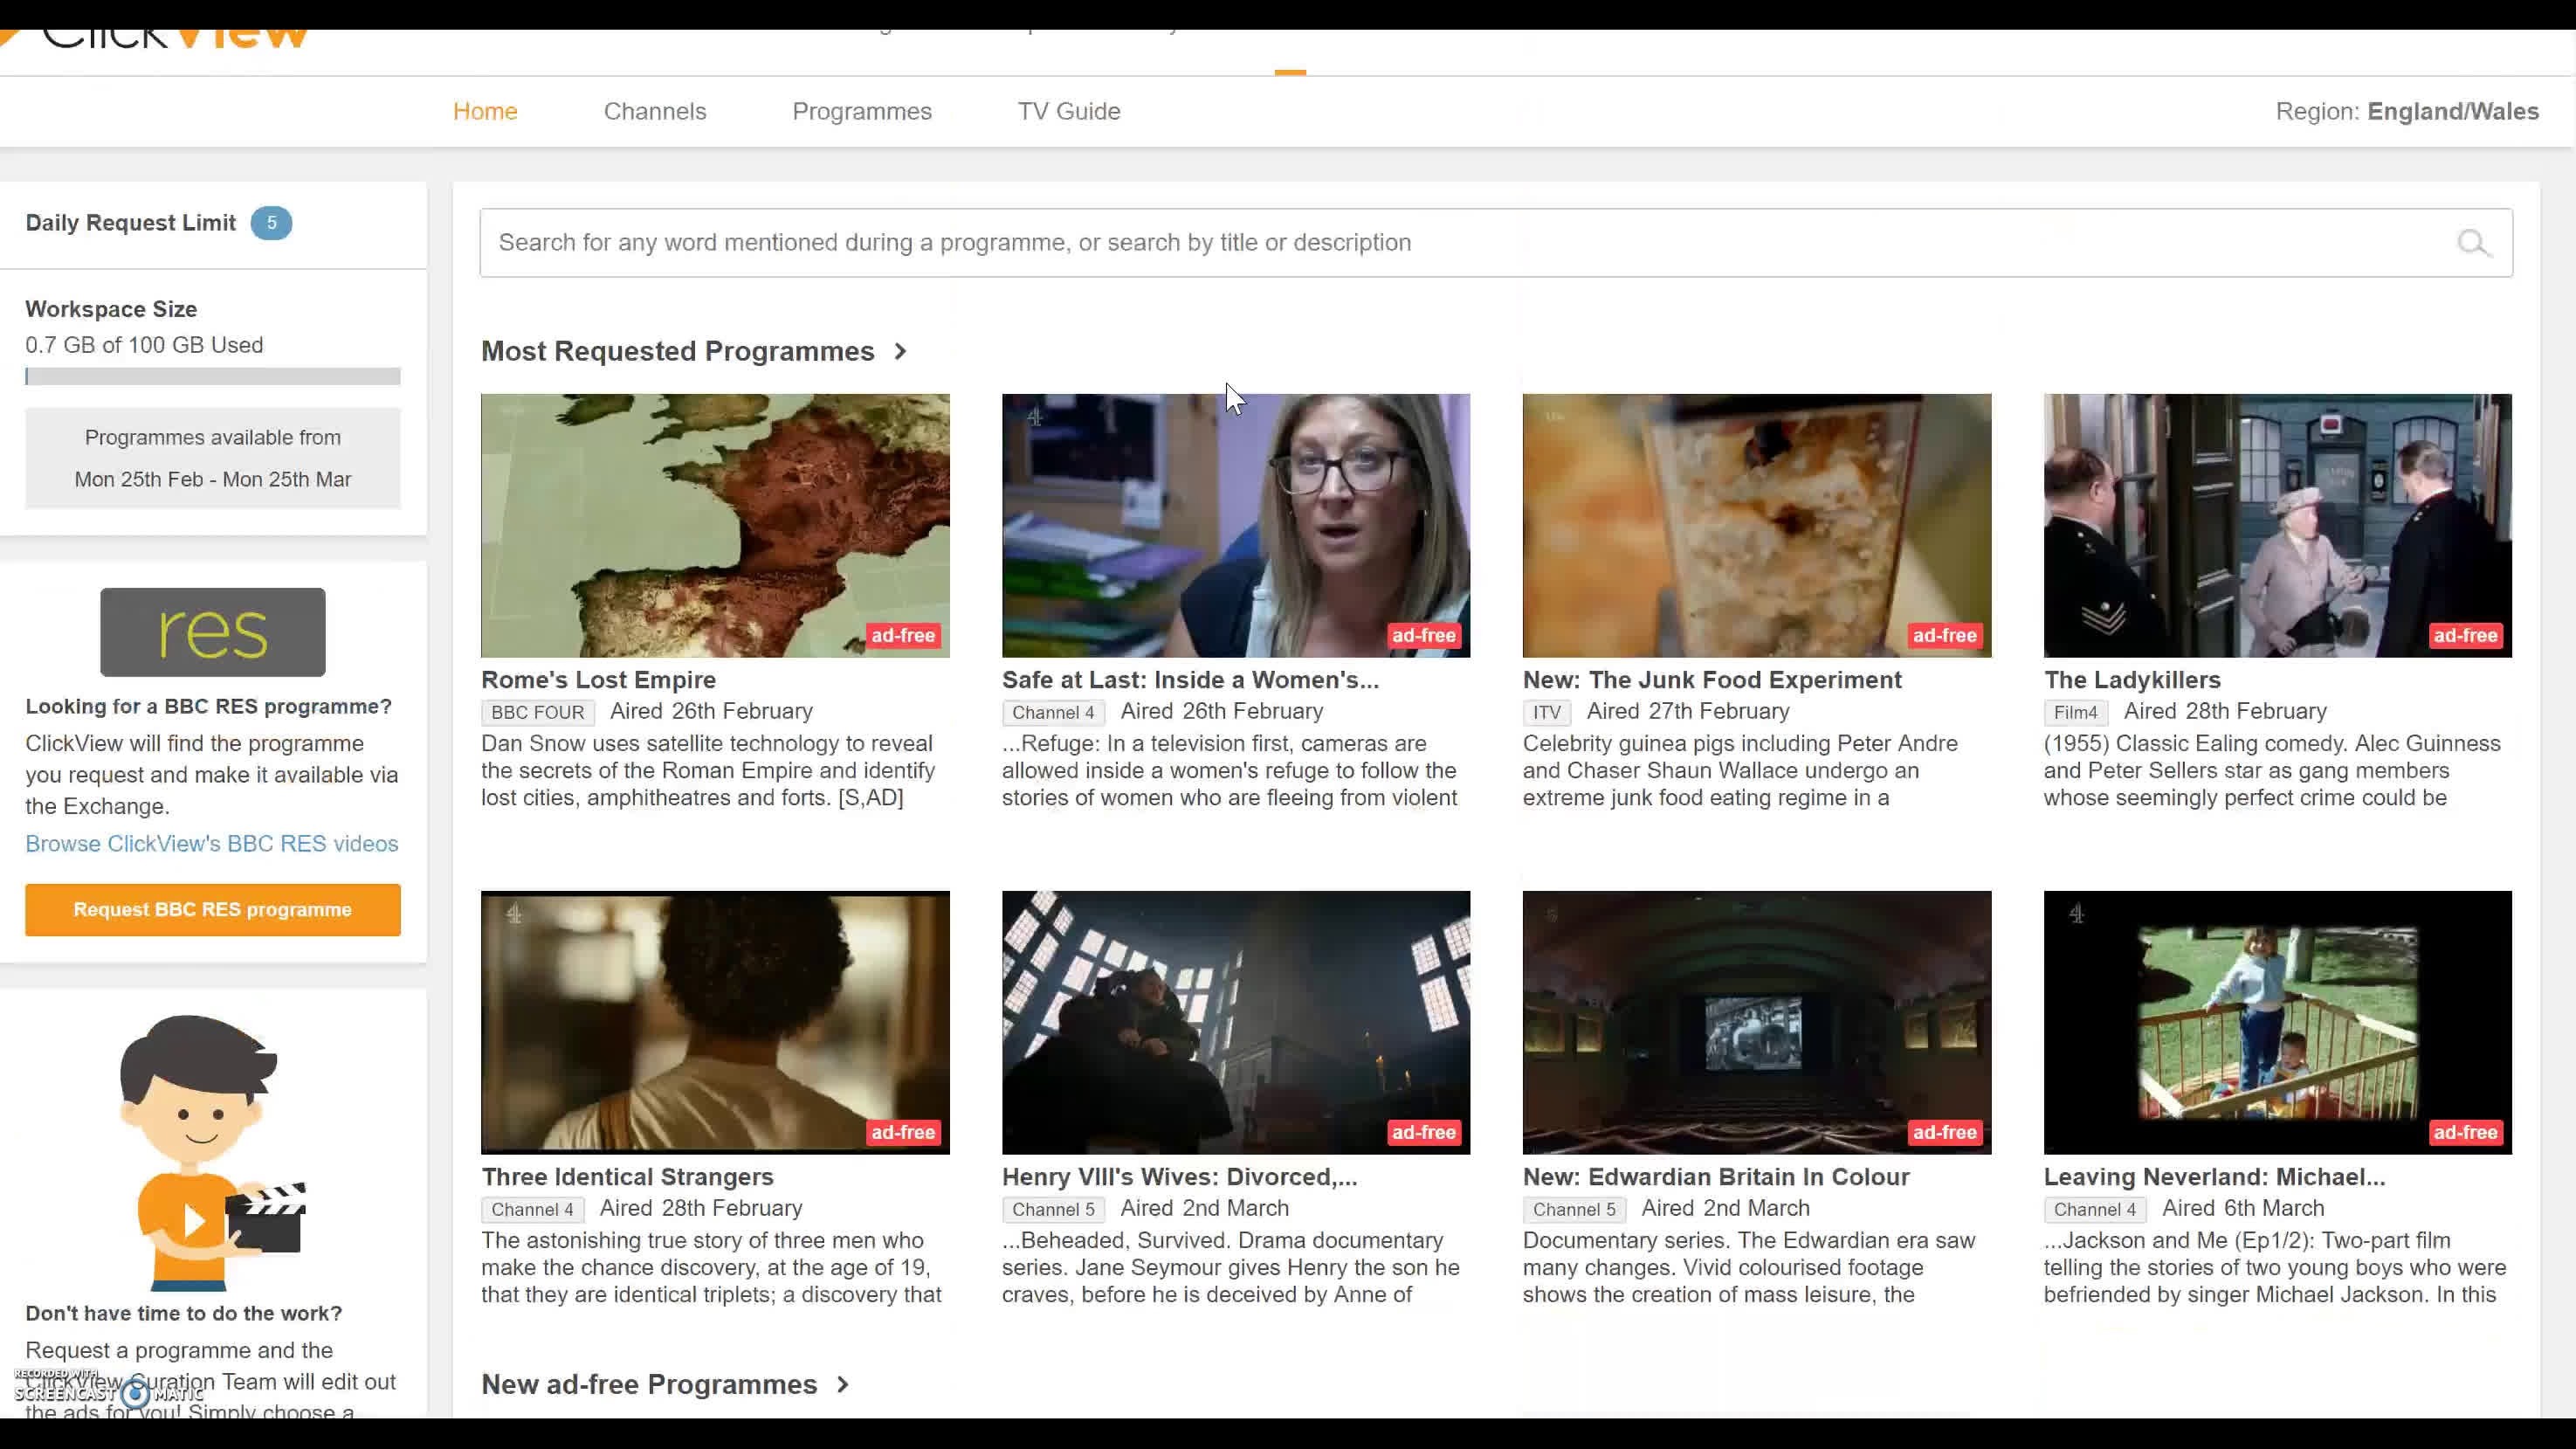Open New: The Junk Food Experiment title
The height and width of the screenshot is (1449, 2576).
coord(1712,680)
